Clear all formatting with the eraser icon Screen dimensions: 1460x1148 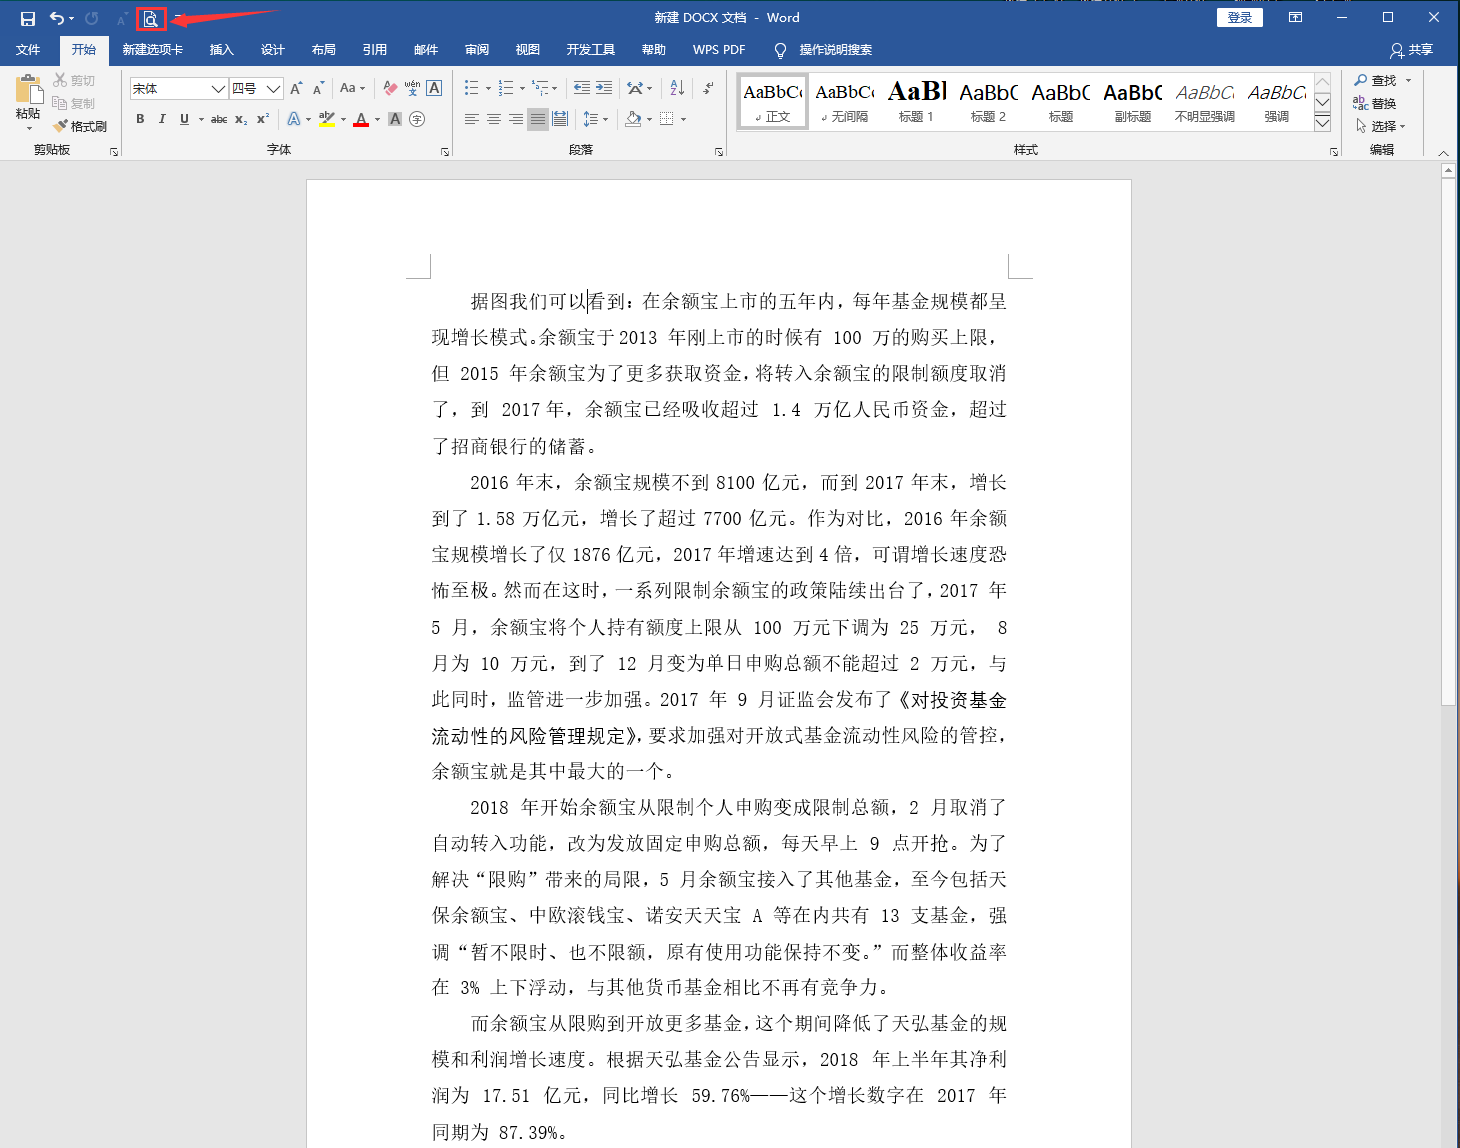tap(390, 89)
